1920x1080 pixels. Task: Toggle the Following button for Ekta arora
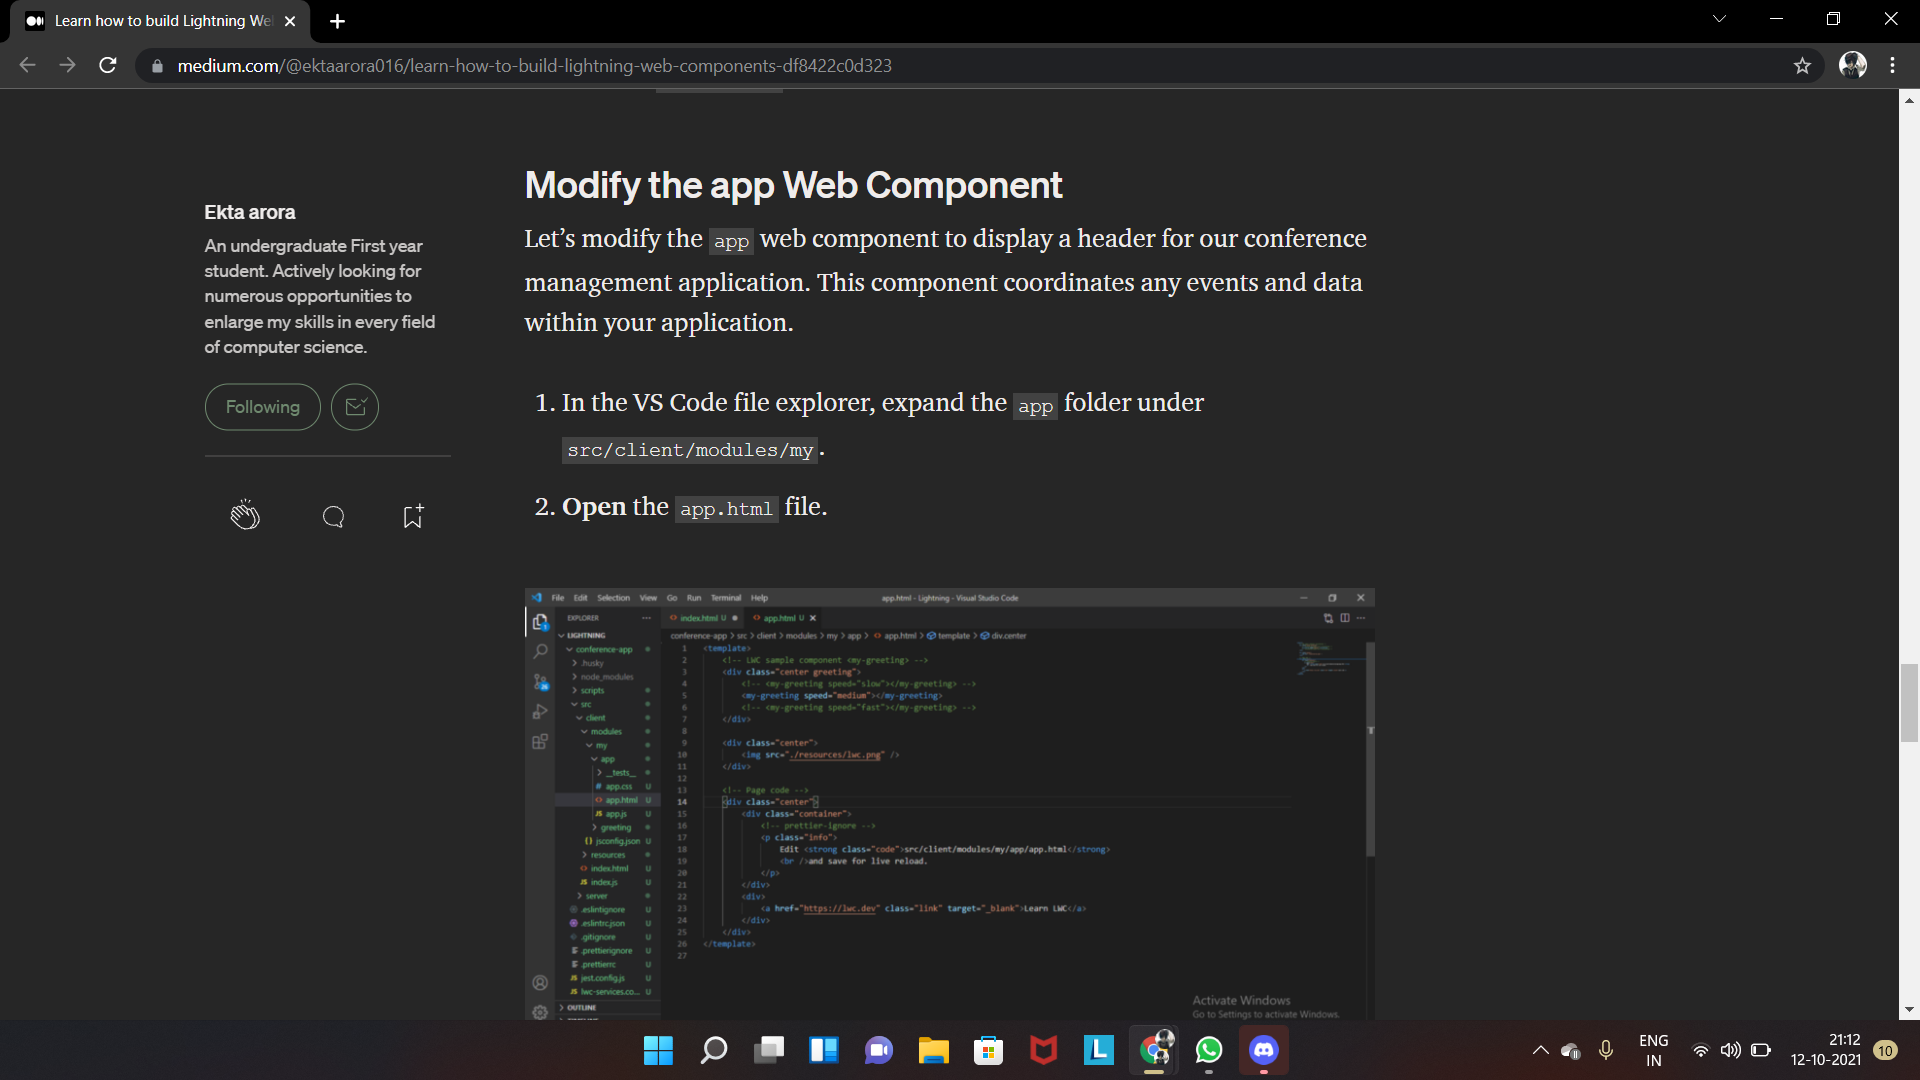(x=262, y=407)
